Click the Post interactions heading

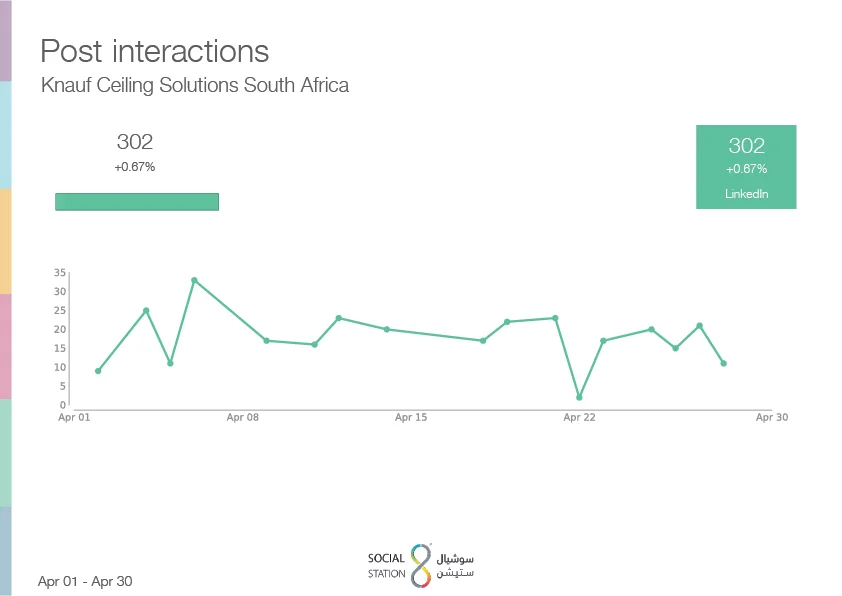click(x=154, y=51)
